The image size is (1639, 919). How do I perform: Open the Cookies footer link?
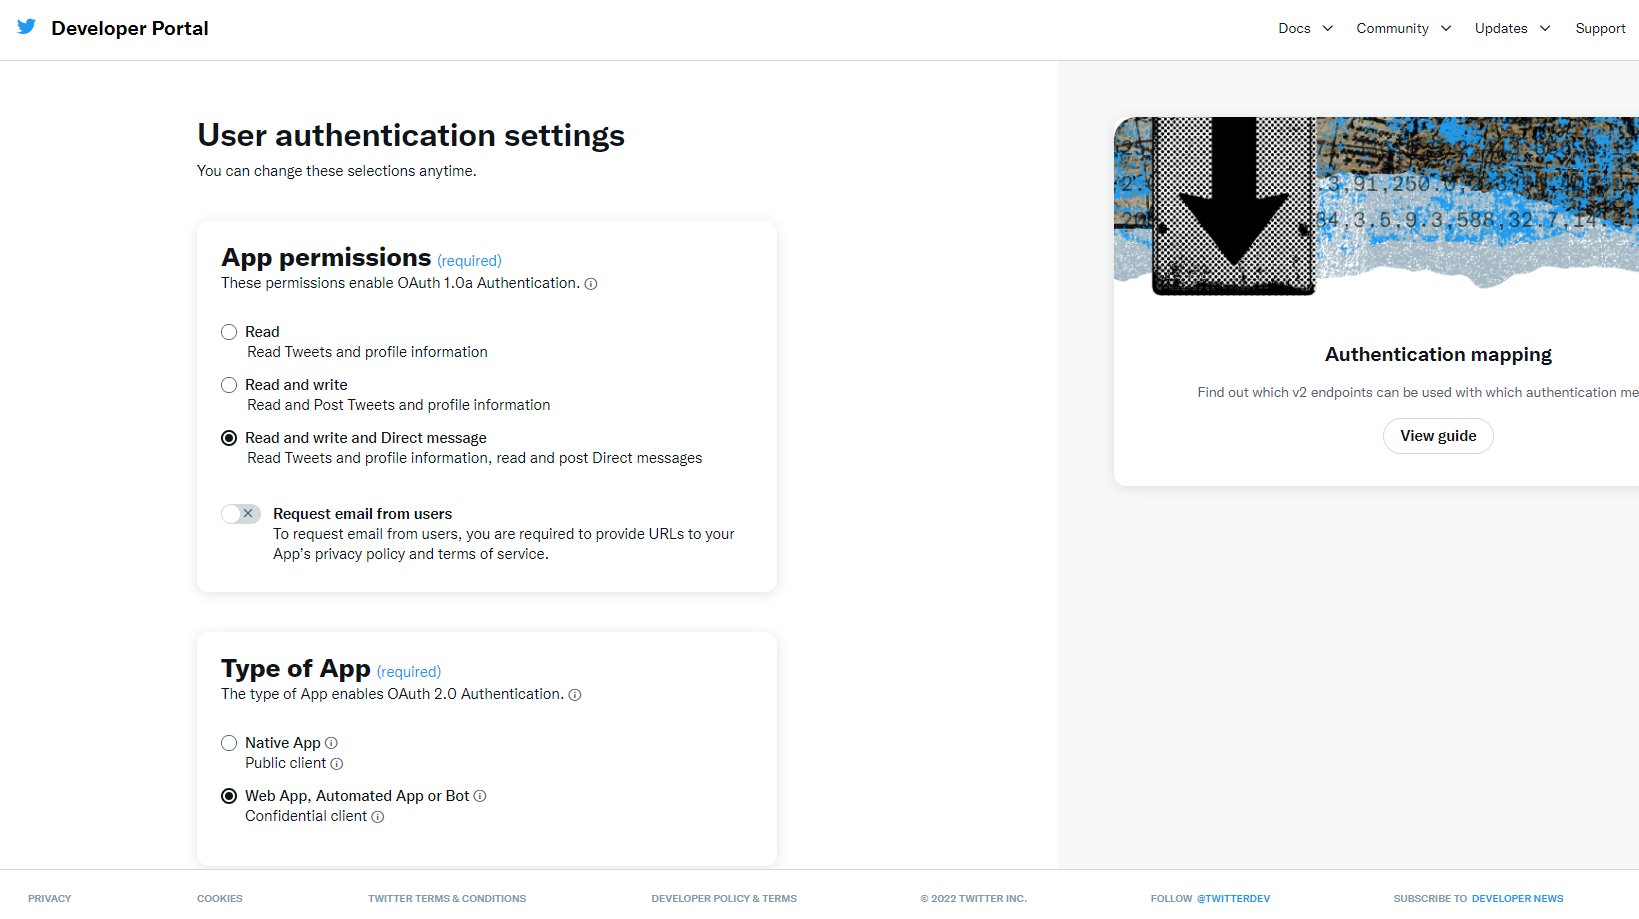pos(220,898)
